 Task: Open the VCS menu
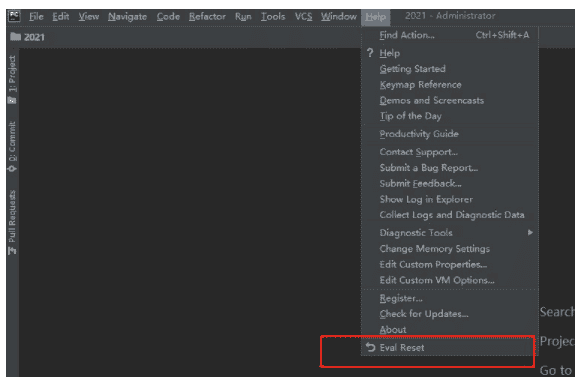[x=303, y=17]
